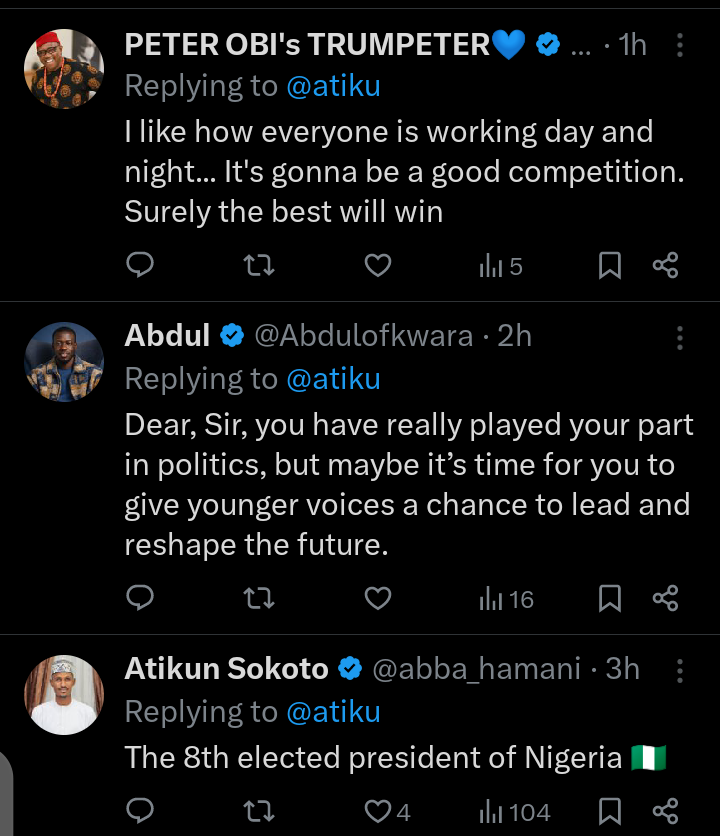View PETER OBI's TRUMPETER profile avatar

click(64, 69)
